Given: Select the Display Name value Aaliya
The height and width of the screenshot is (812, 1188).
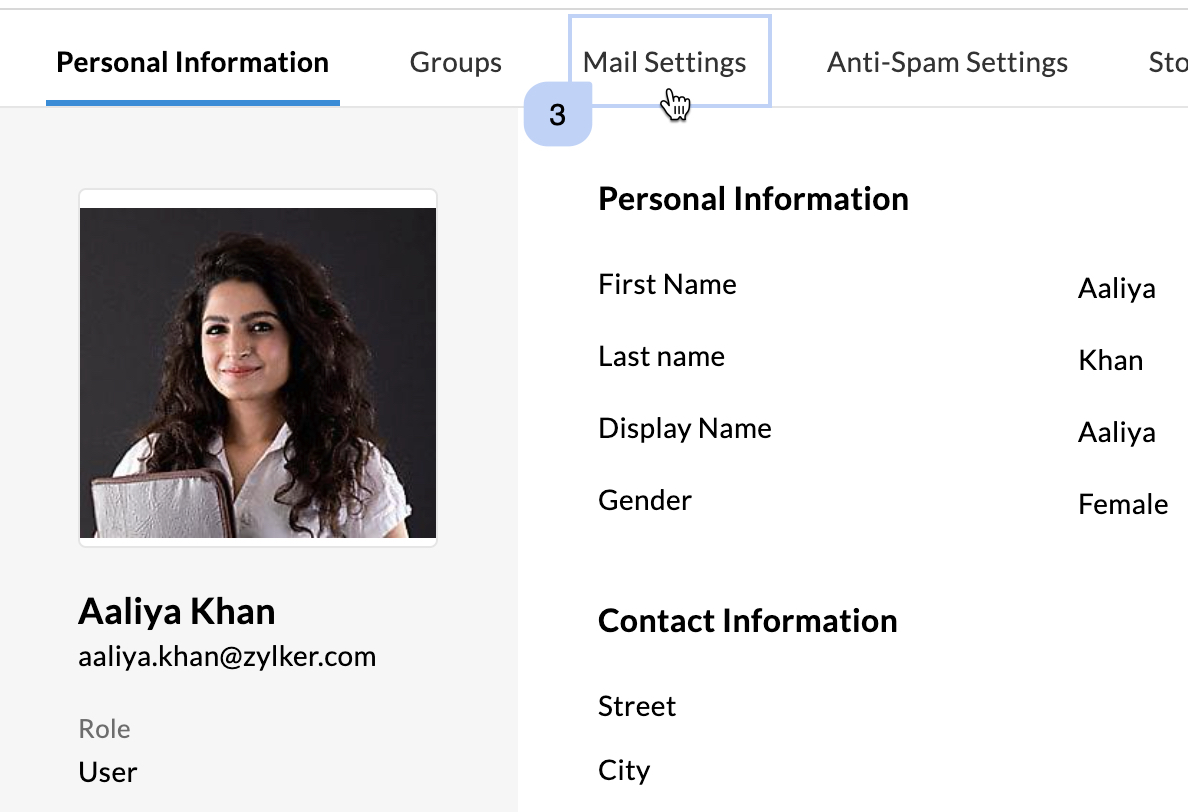Looking at the screenshot, I should (1116, 433).
